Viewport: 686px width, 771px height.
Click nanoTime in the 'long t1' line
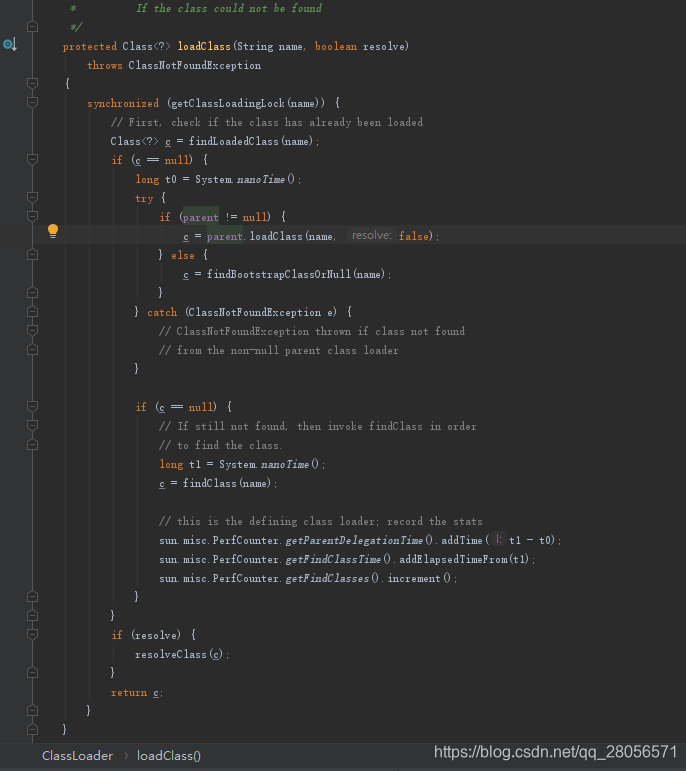285,464
